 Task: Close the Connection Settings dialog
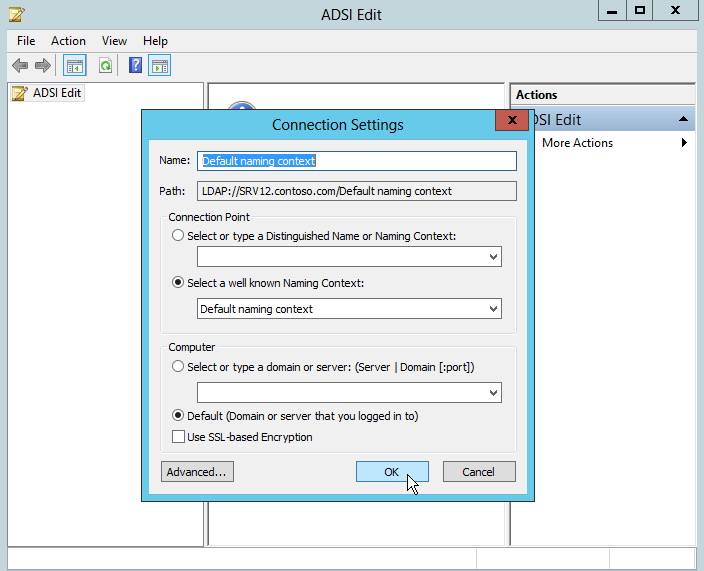click(x=511, y=120)
